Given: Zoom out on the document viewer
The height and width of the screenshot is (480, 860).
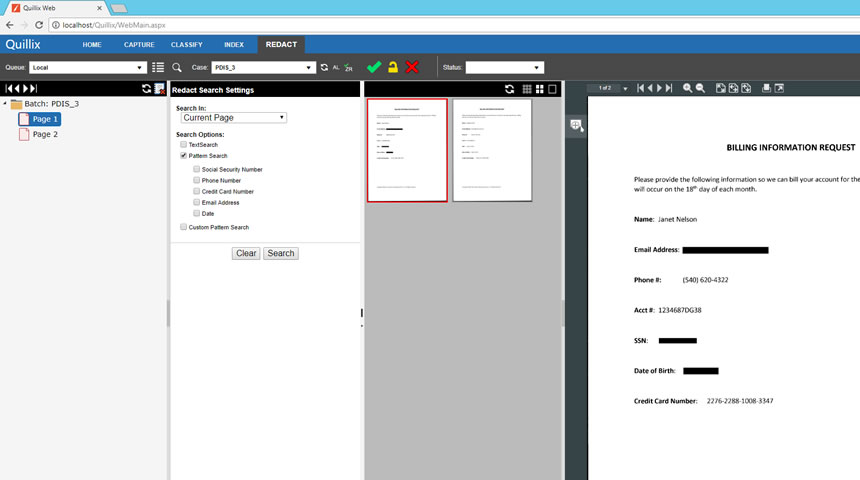Looking at the screenshot, I should tap(700, 88).
